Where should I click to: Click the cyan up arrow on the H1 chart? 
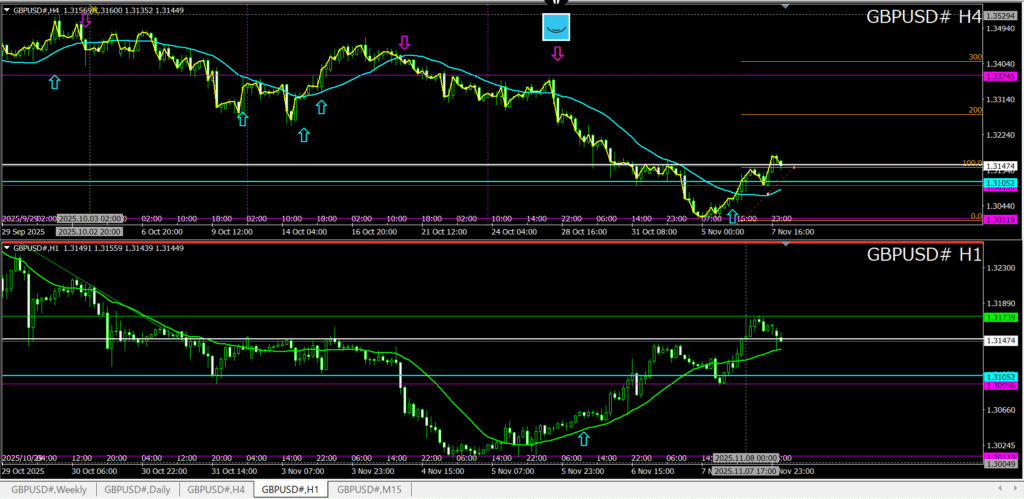[x=584, y=438]
